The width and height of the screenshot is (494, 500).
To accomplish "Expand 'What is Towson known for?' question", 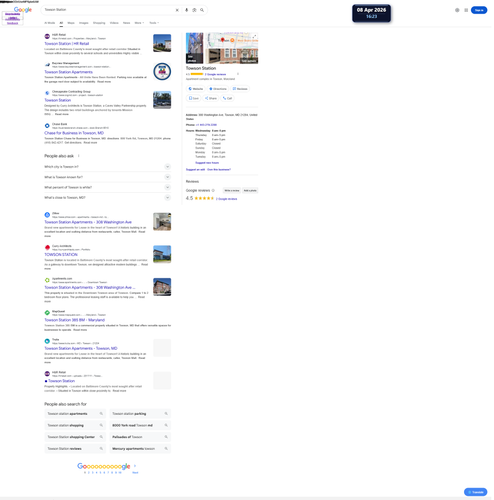I will [108, 177].
